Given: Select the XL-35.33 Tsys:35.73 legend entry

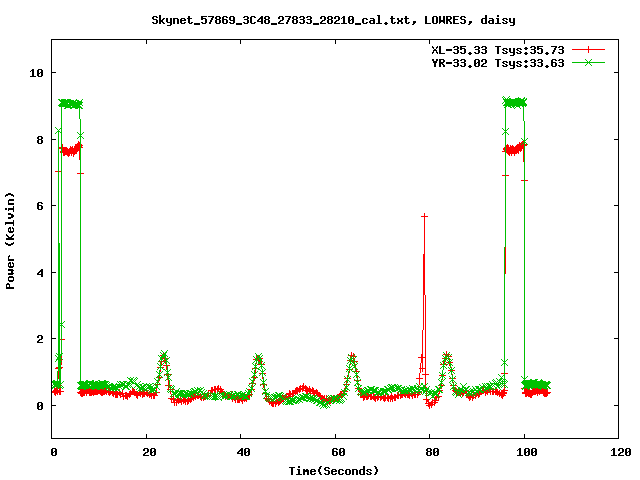Looking at the screenshot, I should (498, 50).
